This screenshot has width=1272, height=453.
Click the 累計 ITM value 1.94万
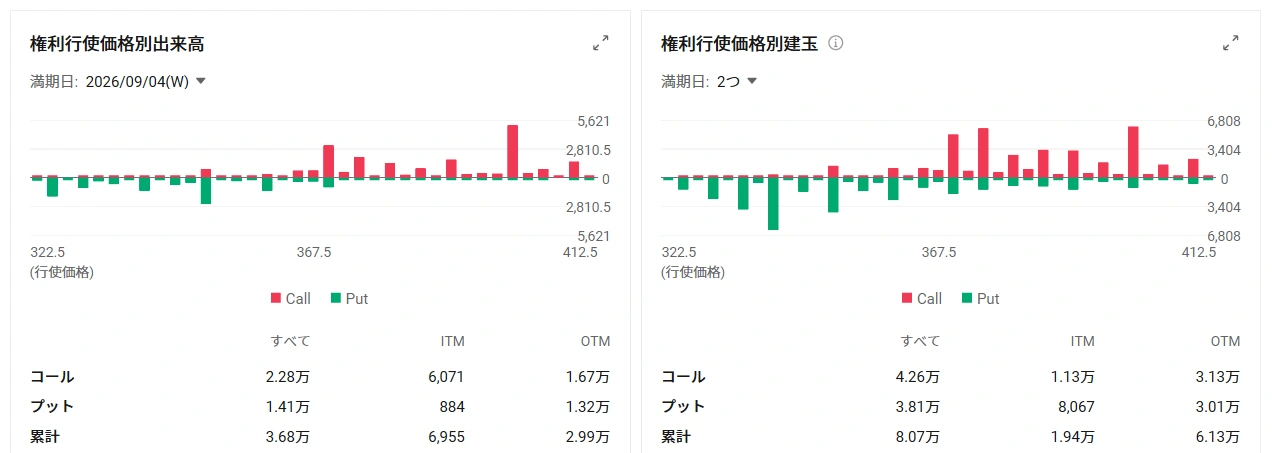(1073, 436)
